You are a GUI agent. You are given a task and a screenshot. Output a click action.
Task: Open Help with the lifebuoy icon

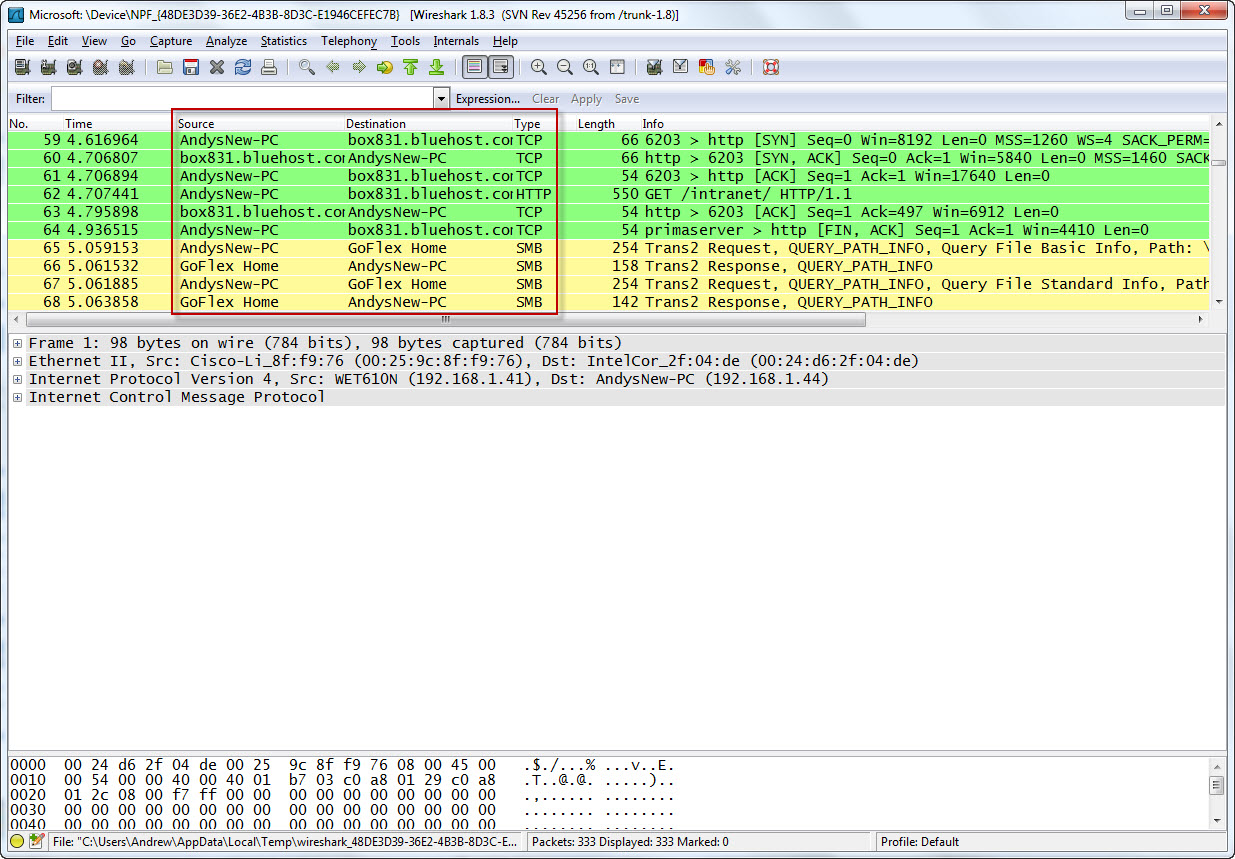[771, 68]
